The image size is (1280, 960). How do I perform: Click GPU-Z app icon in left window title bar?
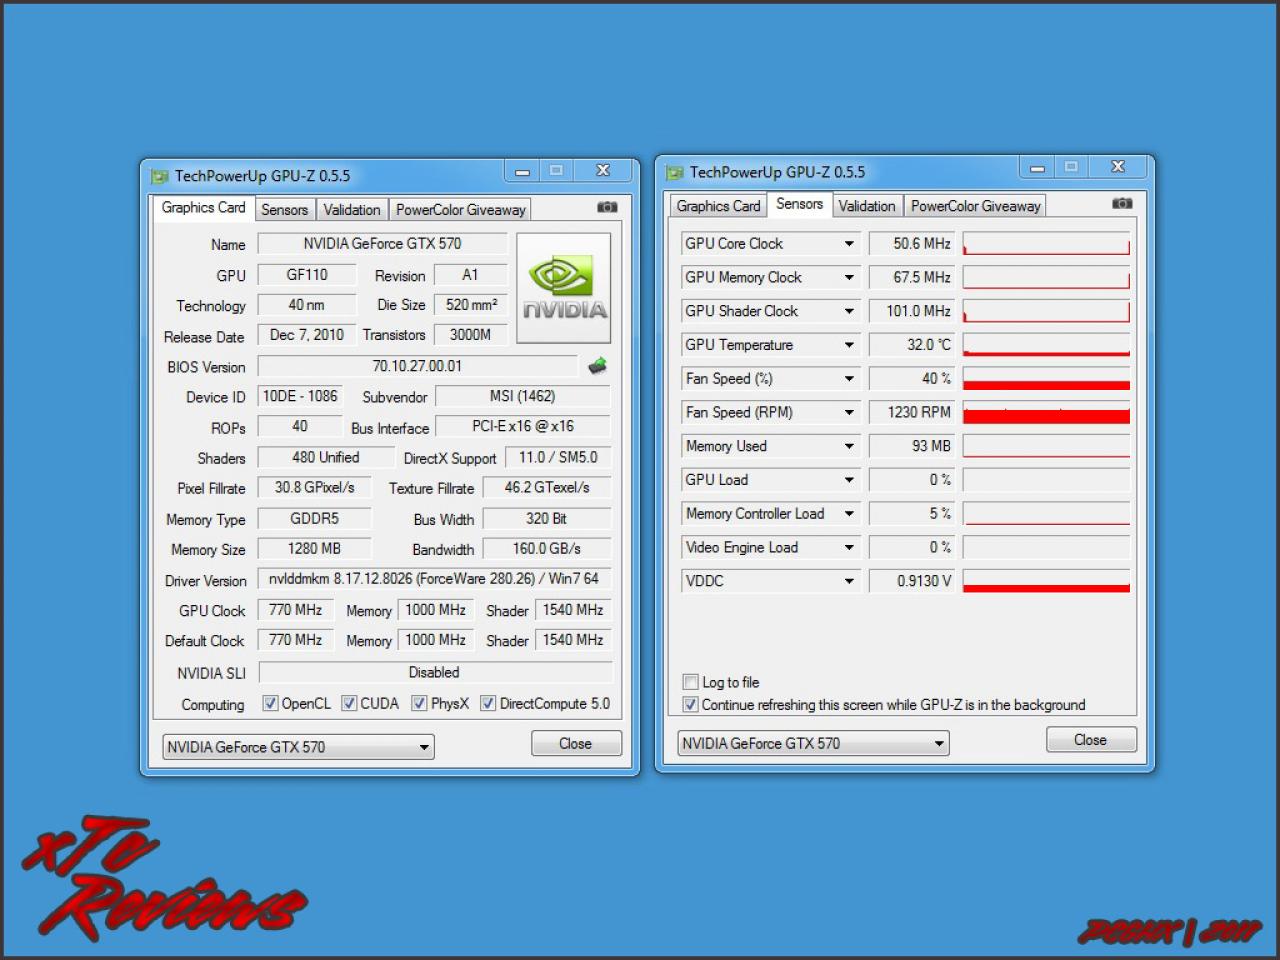(159, 176)
